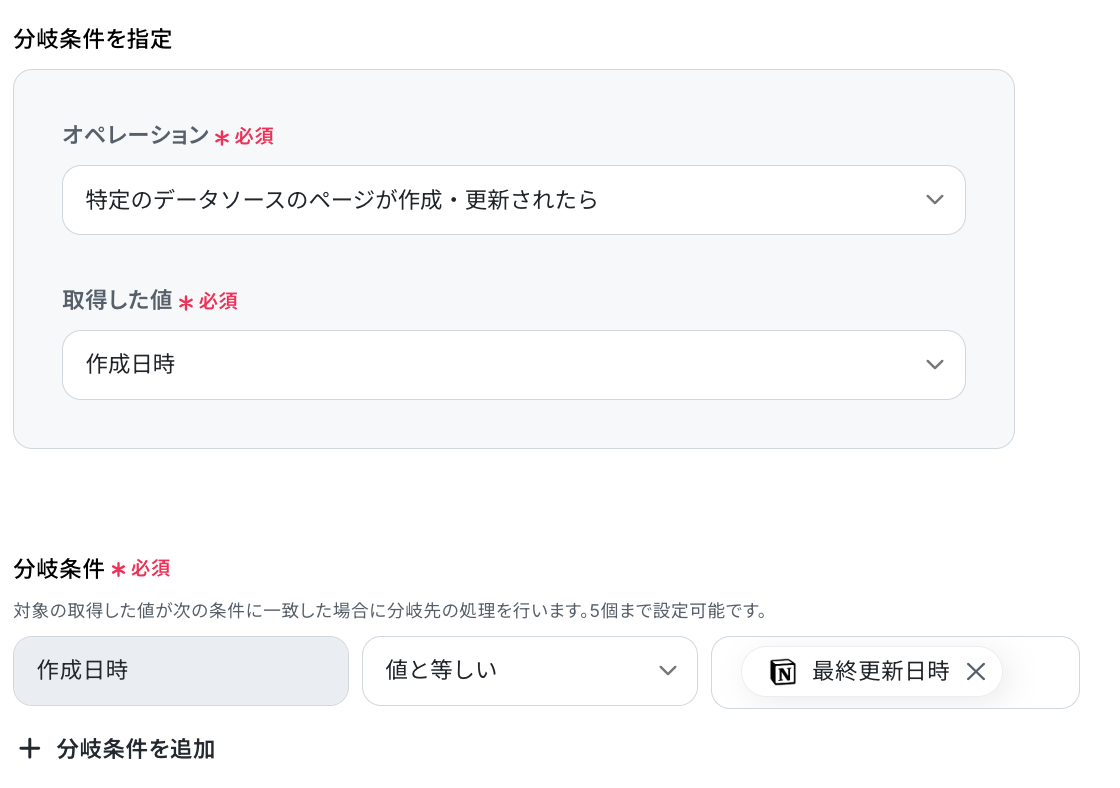The image size is (1120, 788).
Task: Click the red 必須 mark beside オペレーション
Action: [x=254, y=136]
